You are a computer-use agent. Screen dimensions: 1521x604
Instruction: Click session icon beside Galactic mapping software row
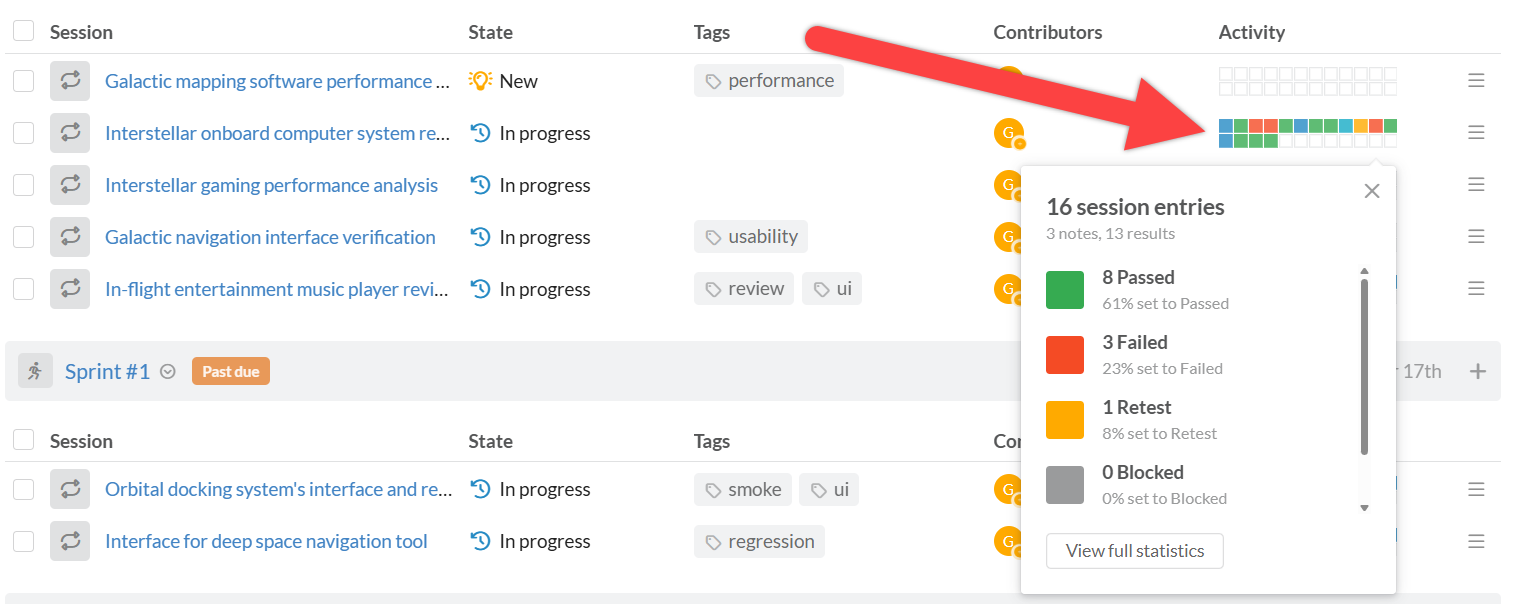pyautogui.click(x=70, y=81)
